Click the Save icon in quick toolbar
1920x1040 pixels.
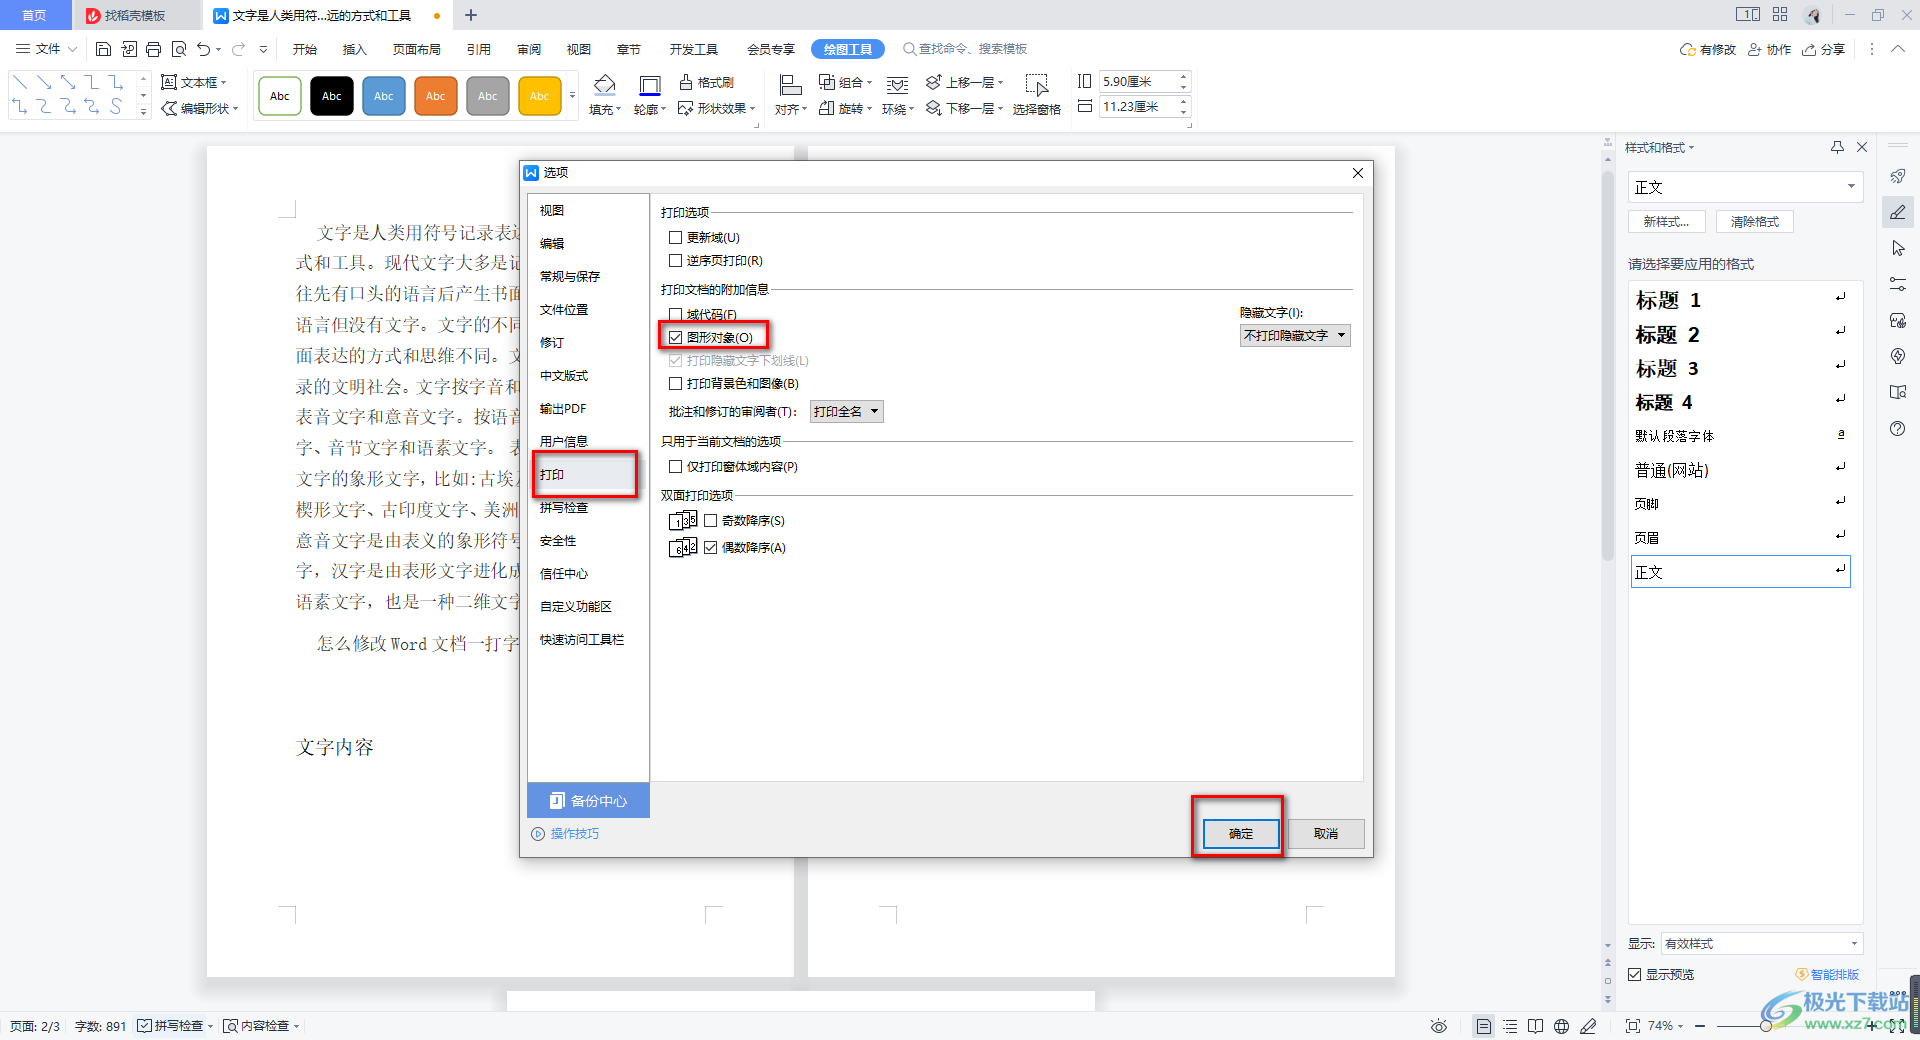103,49
